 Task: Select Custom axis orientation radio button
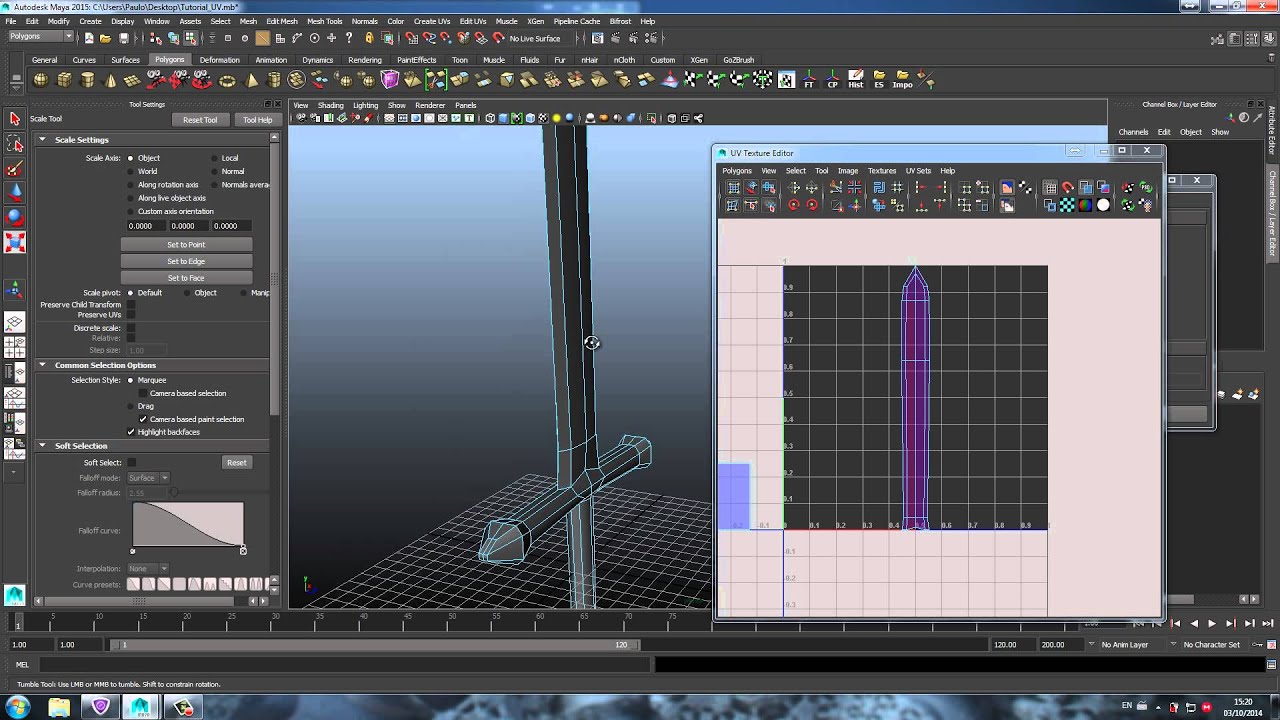[x=131, y=211]
